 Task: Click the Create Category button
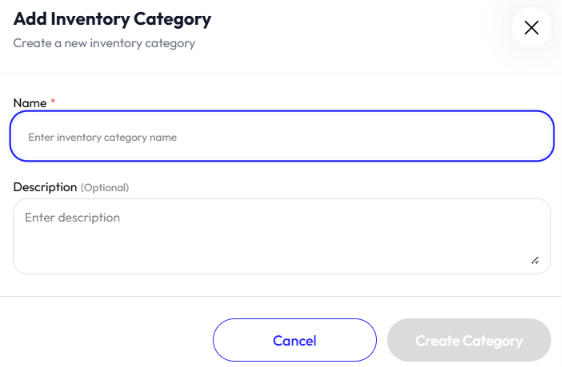tap(469, 340)
